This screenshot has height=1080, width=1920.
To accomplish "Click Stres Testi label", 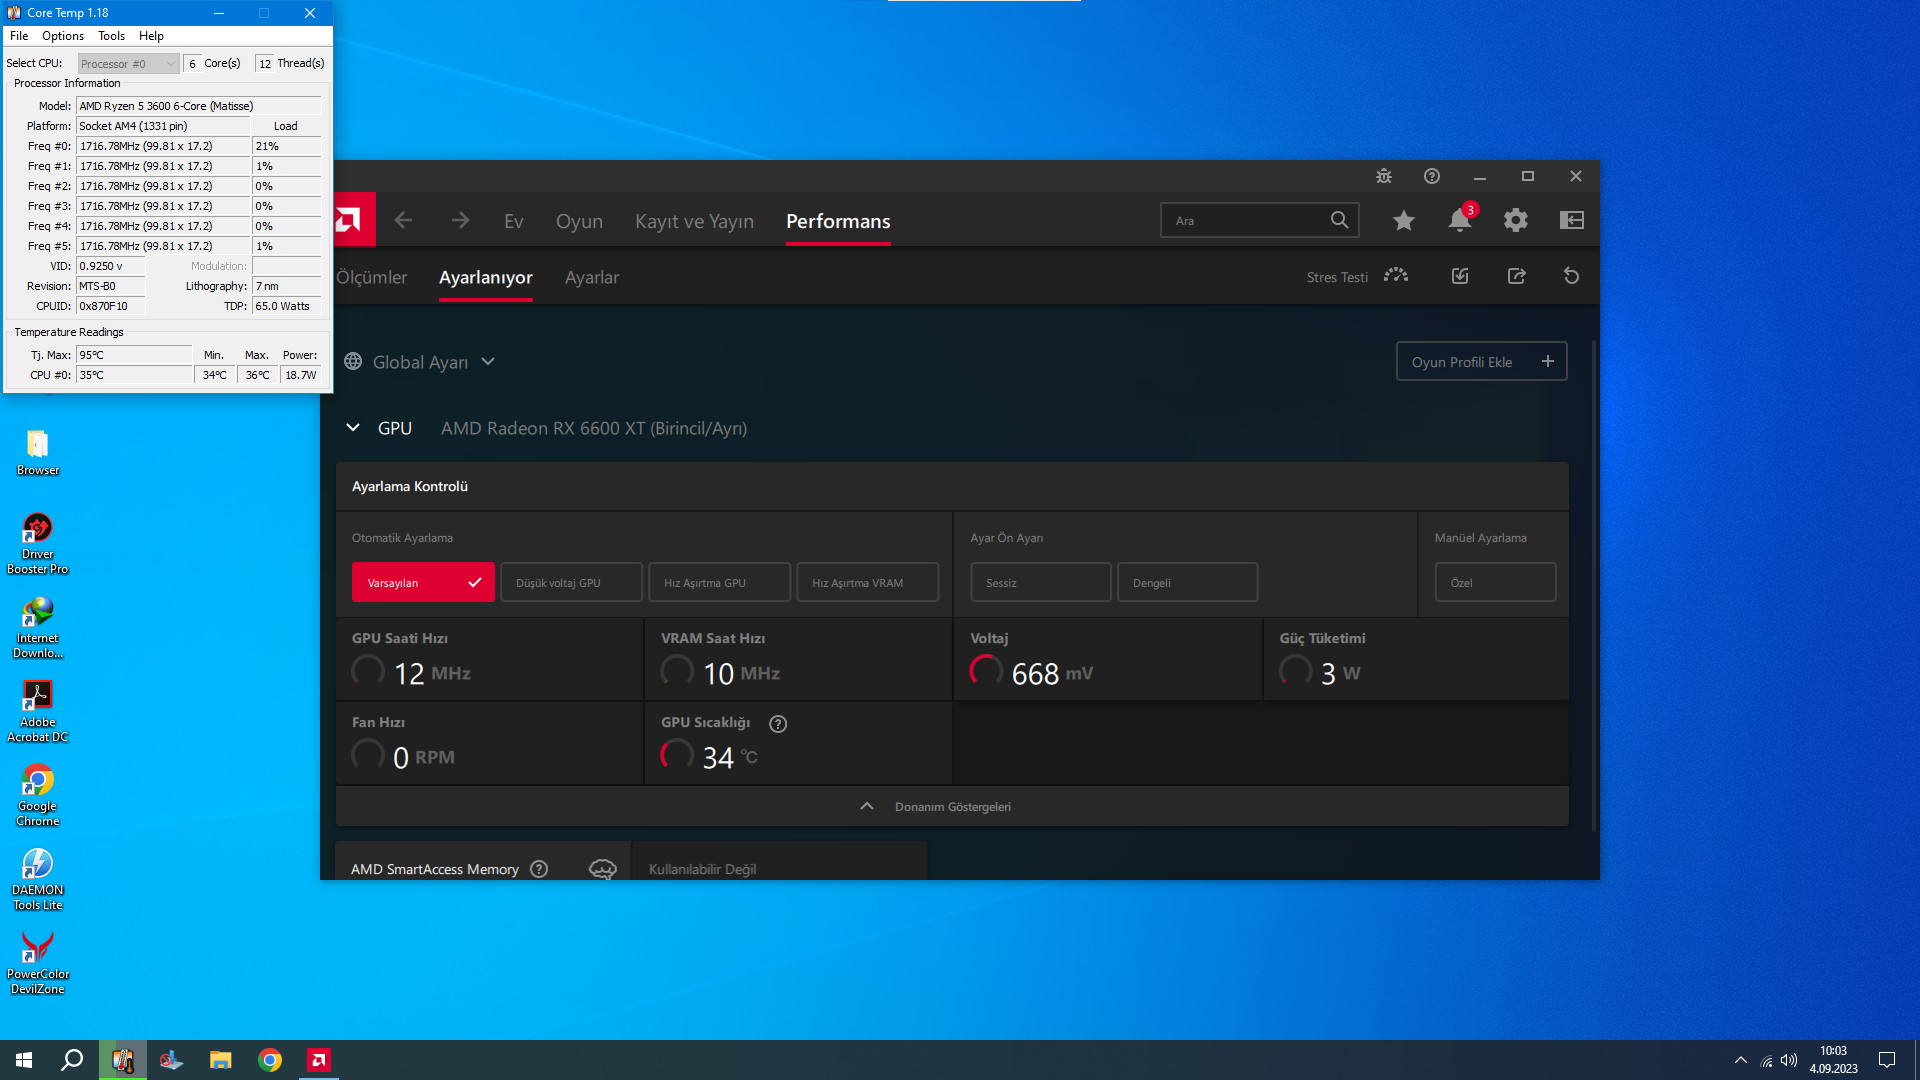I will tap(1337, 277).
